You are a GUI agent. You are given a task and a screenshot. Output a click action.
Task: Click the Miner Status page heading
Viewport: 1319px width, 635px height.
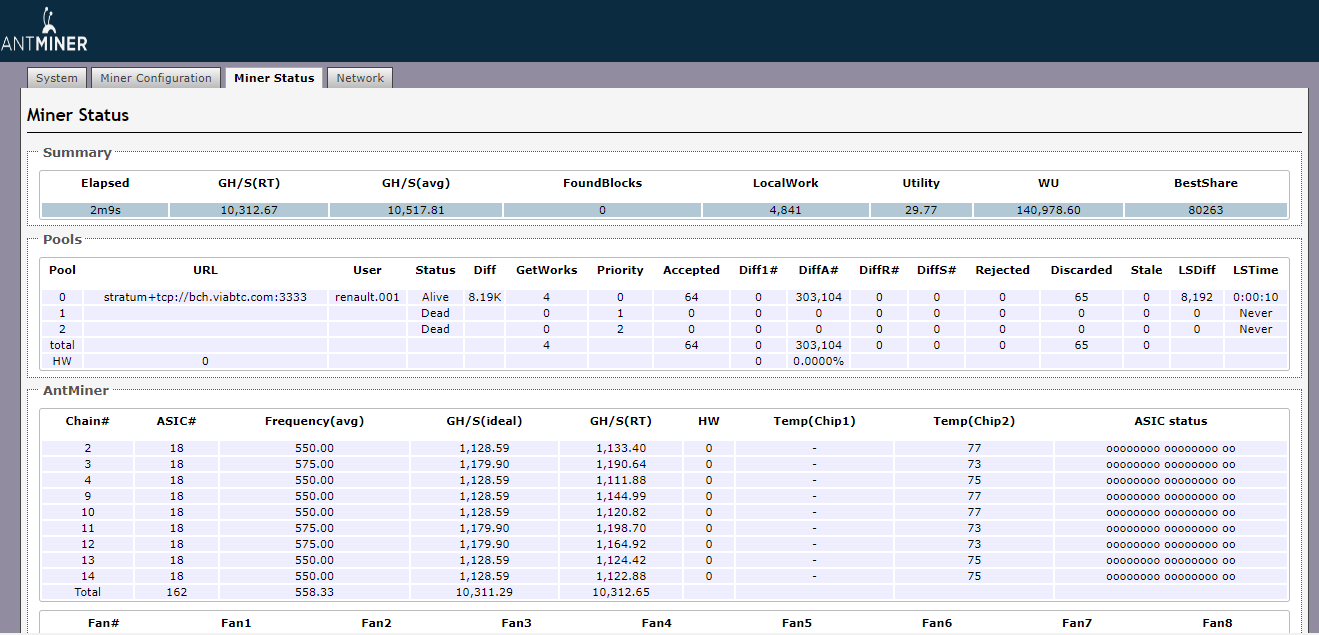coord(78,115)
